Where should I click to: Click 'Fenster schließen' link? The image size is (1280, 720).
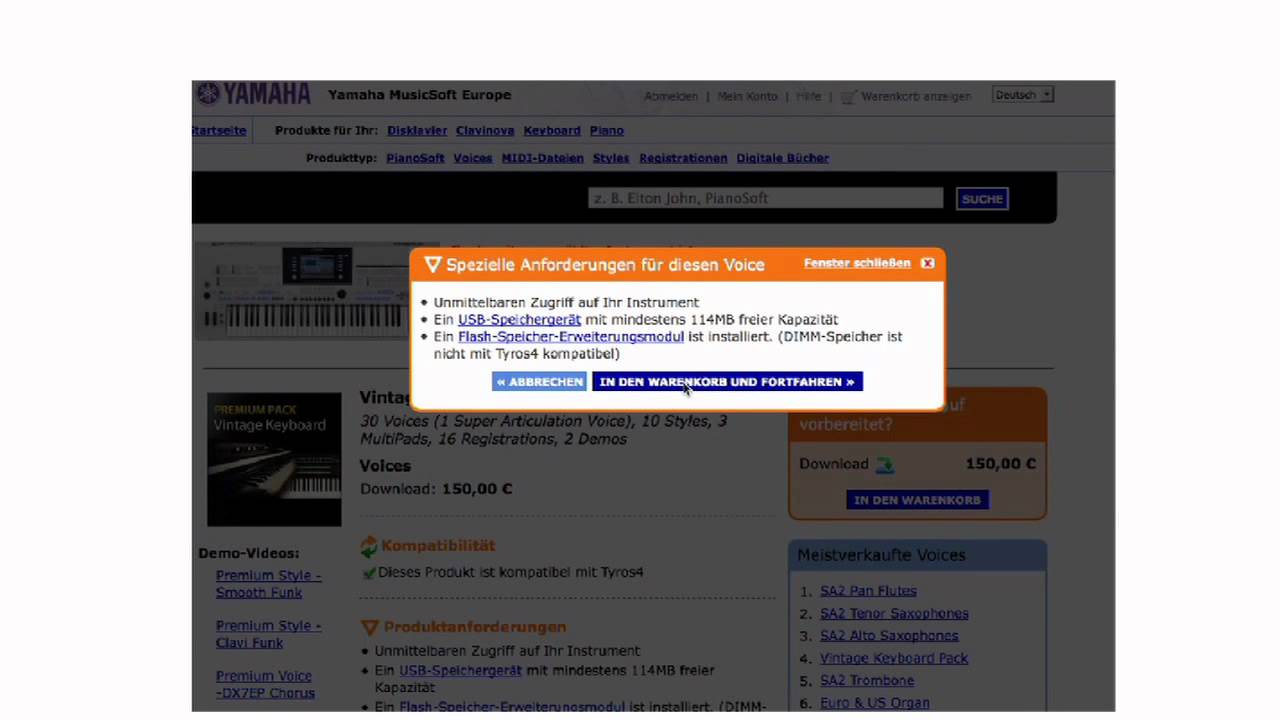click(x=857, y=263)
